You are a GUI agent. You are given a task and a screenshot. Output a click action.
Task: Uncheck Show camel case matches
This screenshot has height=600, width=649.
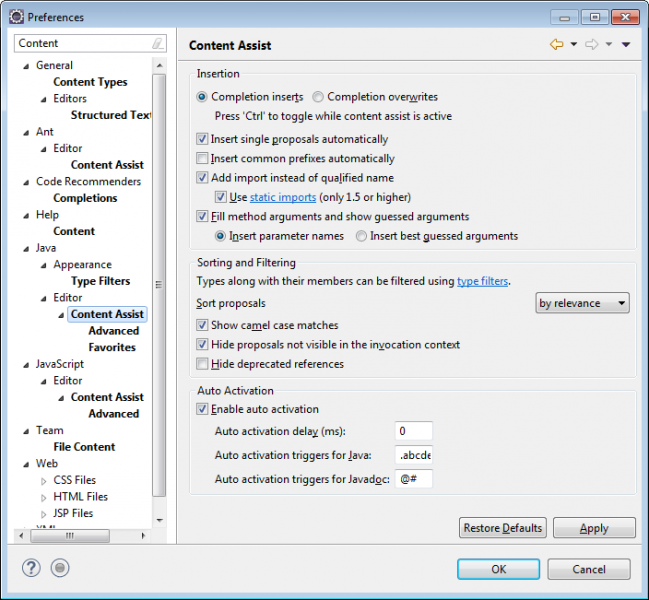tap(203, 325)
